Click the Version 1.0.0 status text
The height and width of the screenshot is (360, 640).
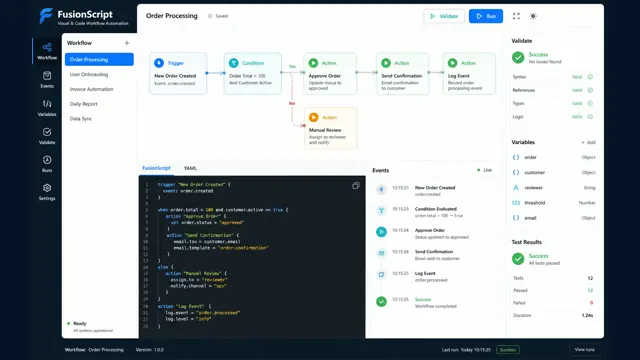click(150, 350)
